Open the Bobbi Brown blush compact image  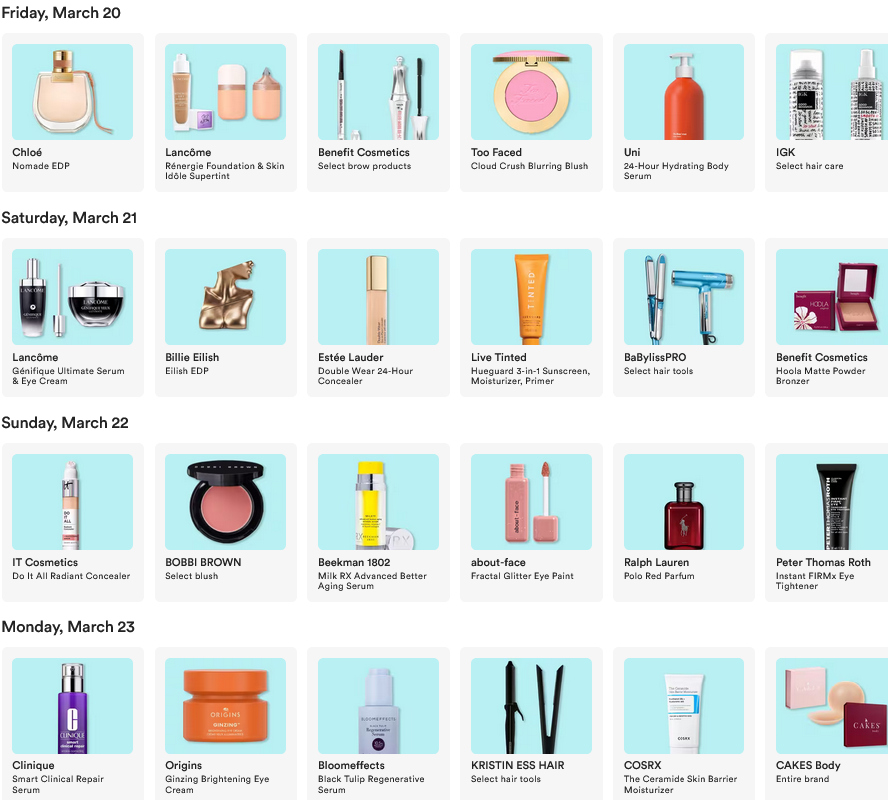225,502
